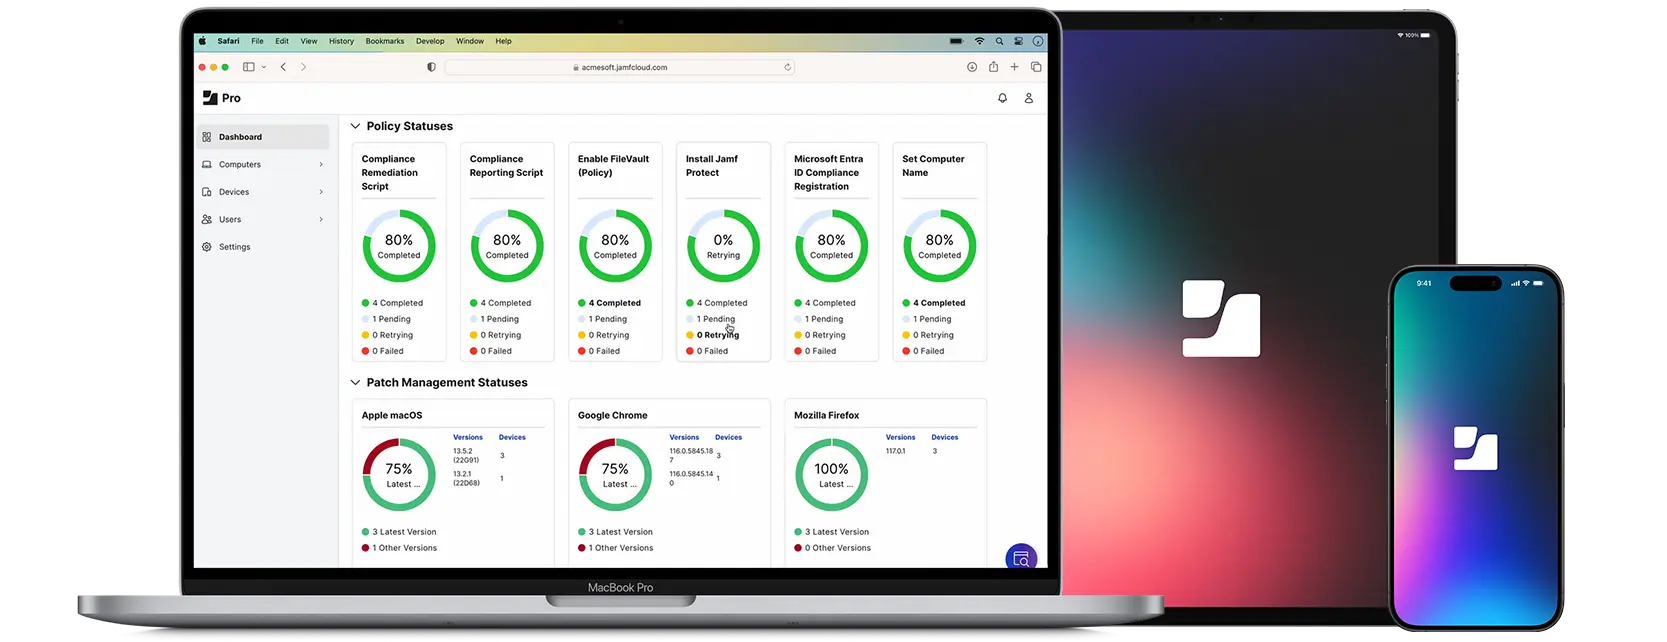Show Safari downloads

[x=972, y=67]
